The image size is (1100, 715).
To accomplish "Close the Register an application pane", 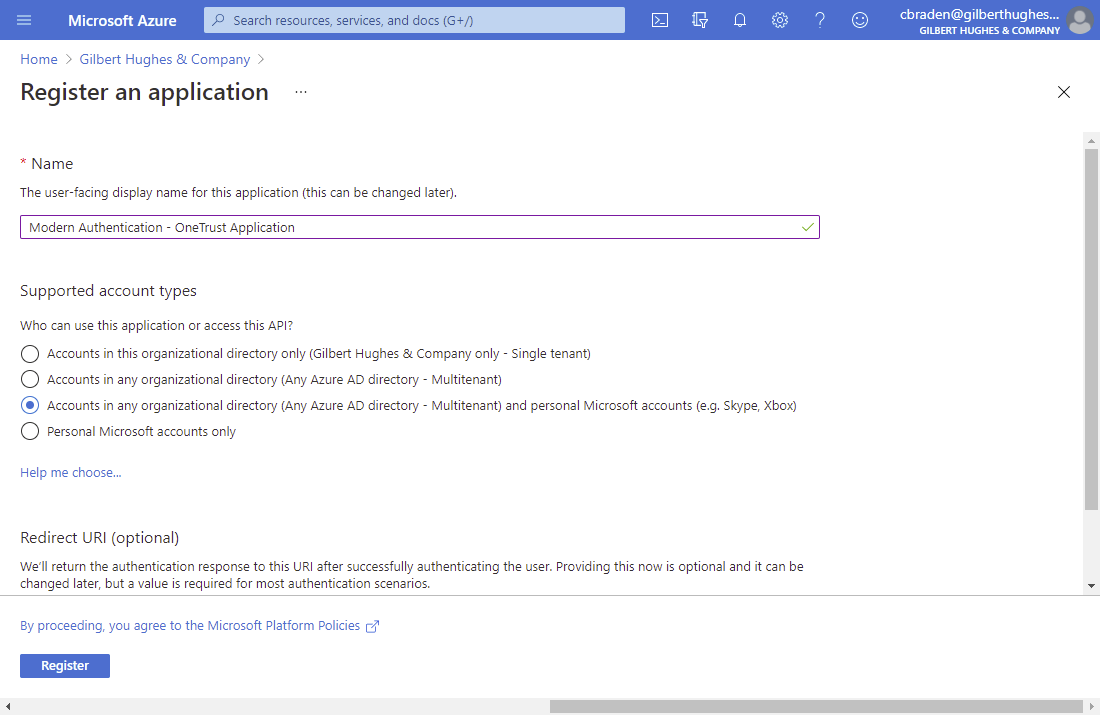I will tap(1064, 92).
